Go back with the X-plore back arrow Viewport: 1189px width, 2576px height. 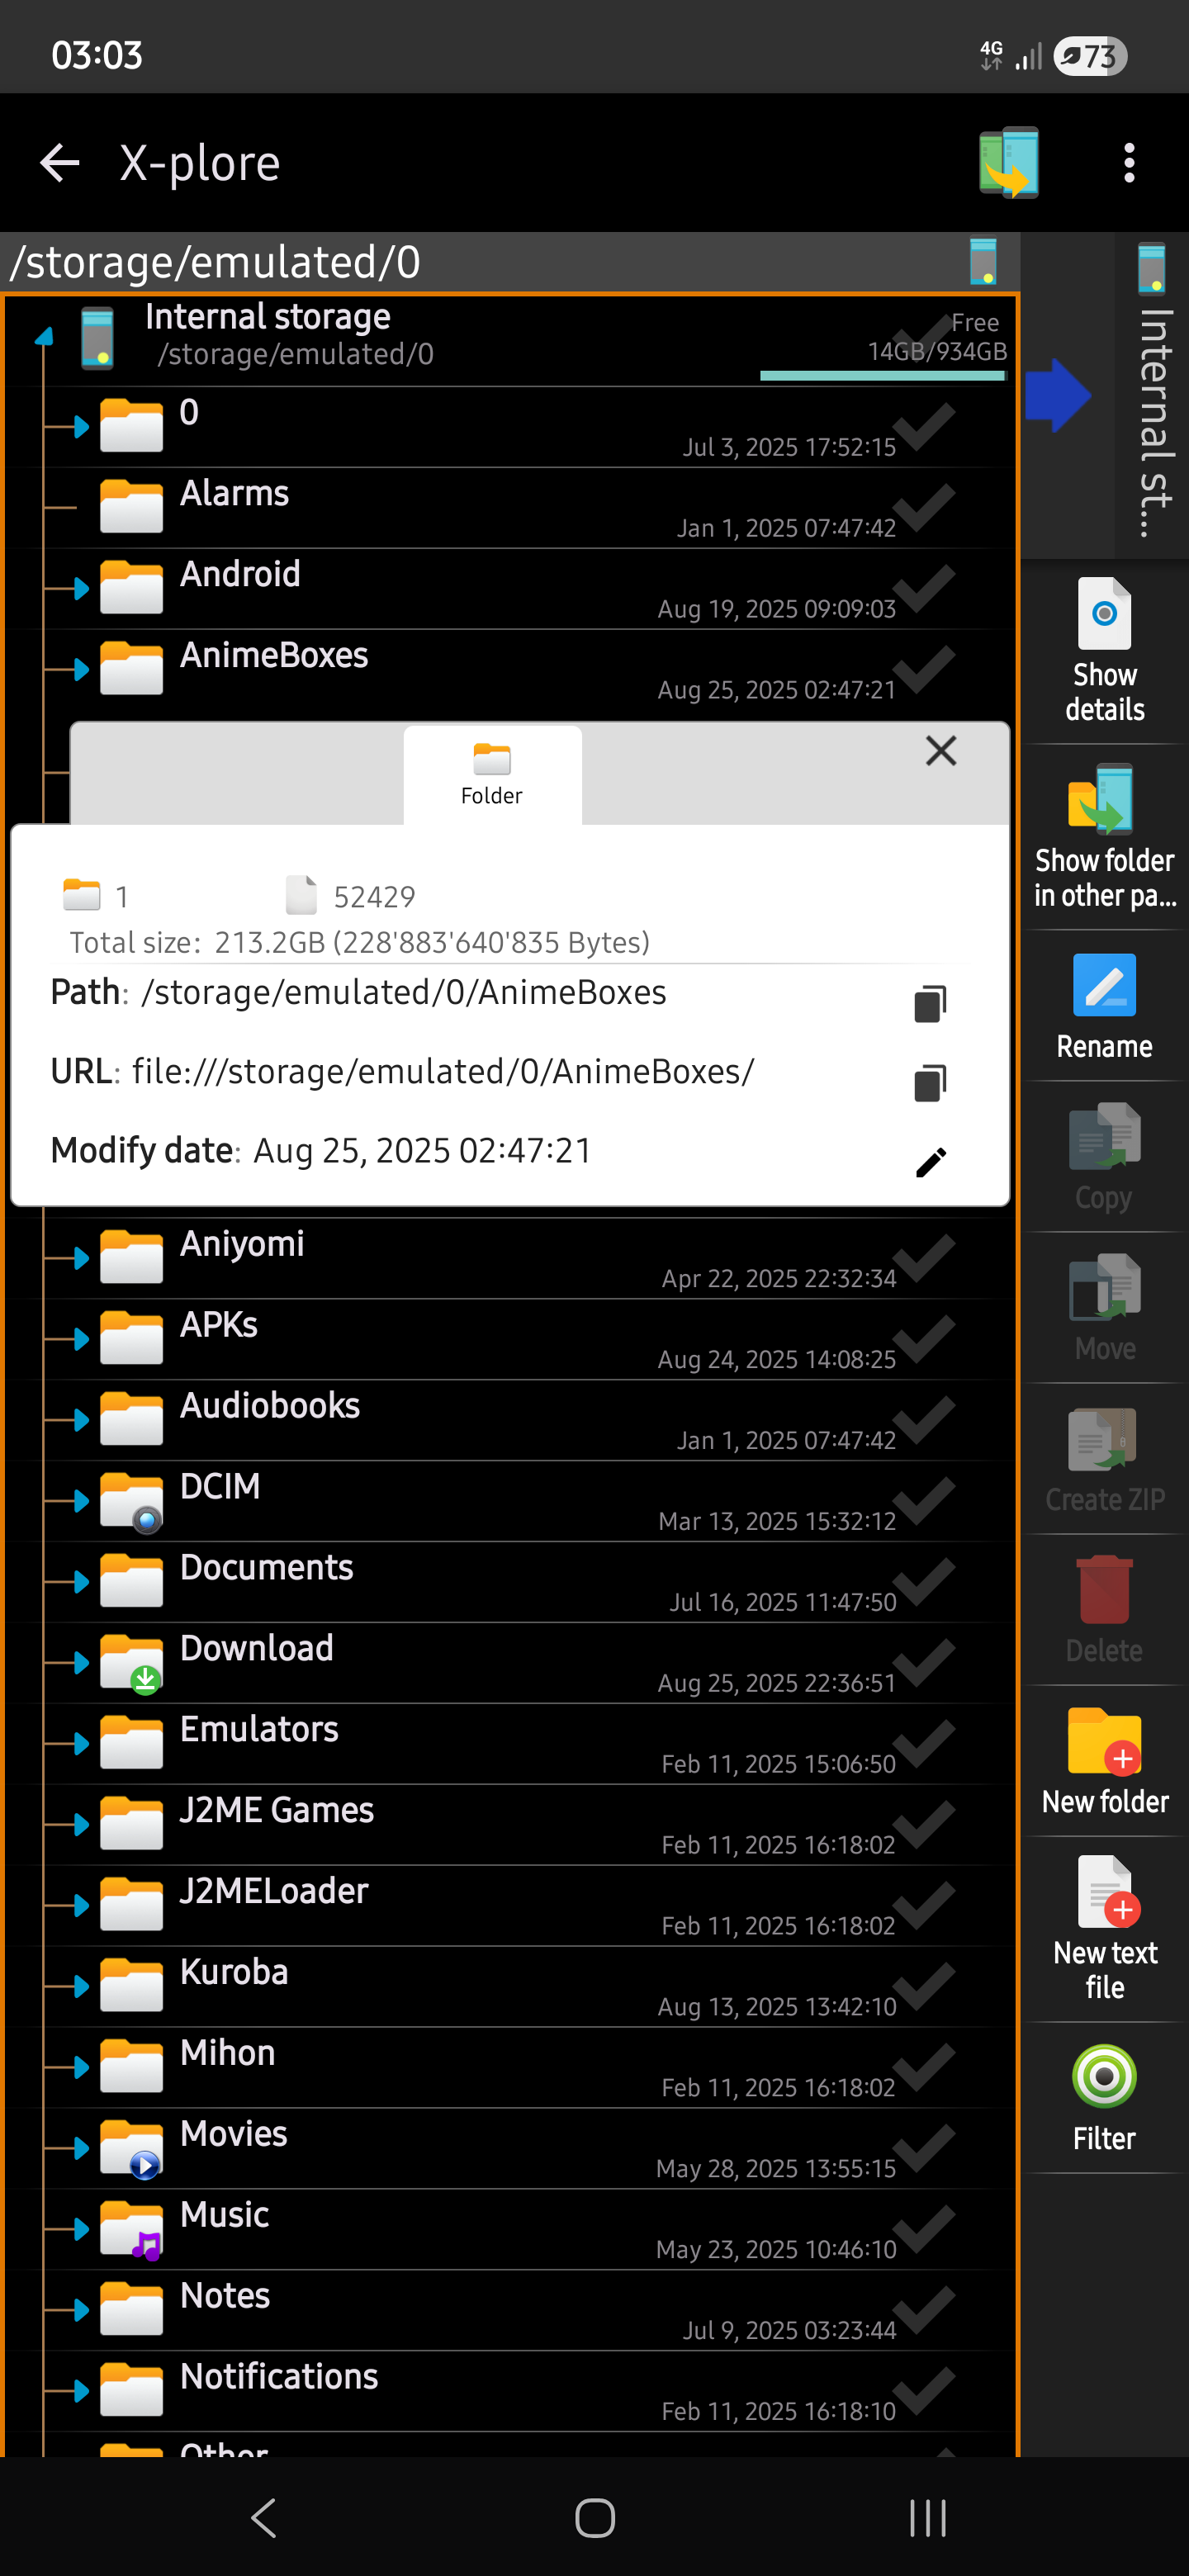(x=59, y=163)
